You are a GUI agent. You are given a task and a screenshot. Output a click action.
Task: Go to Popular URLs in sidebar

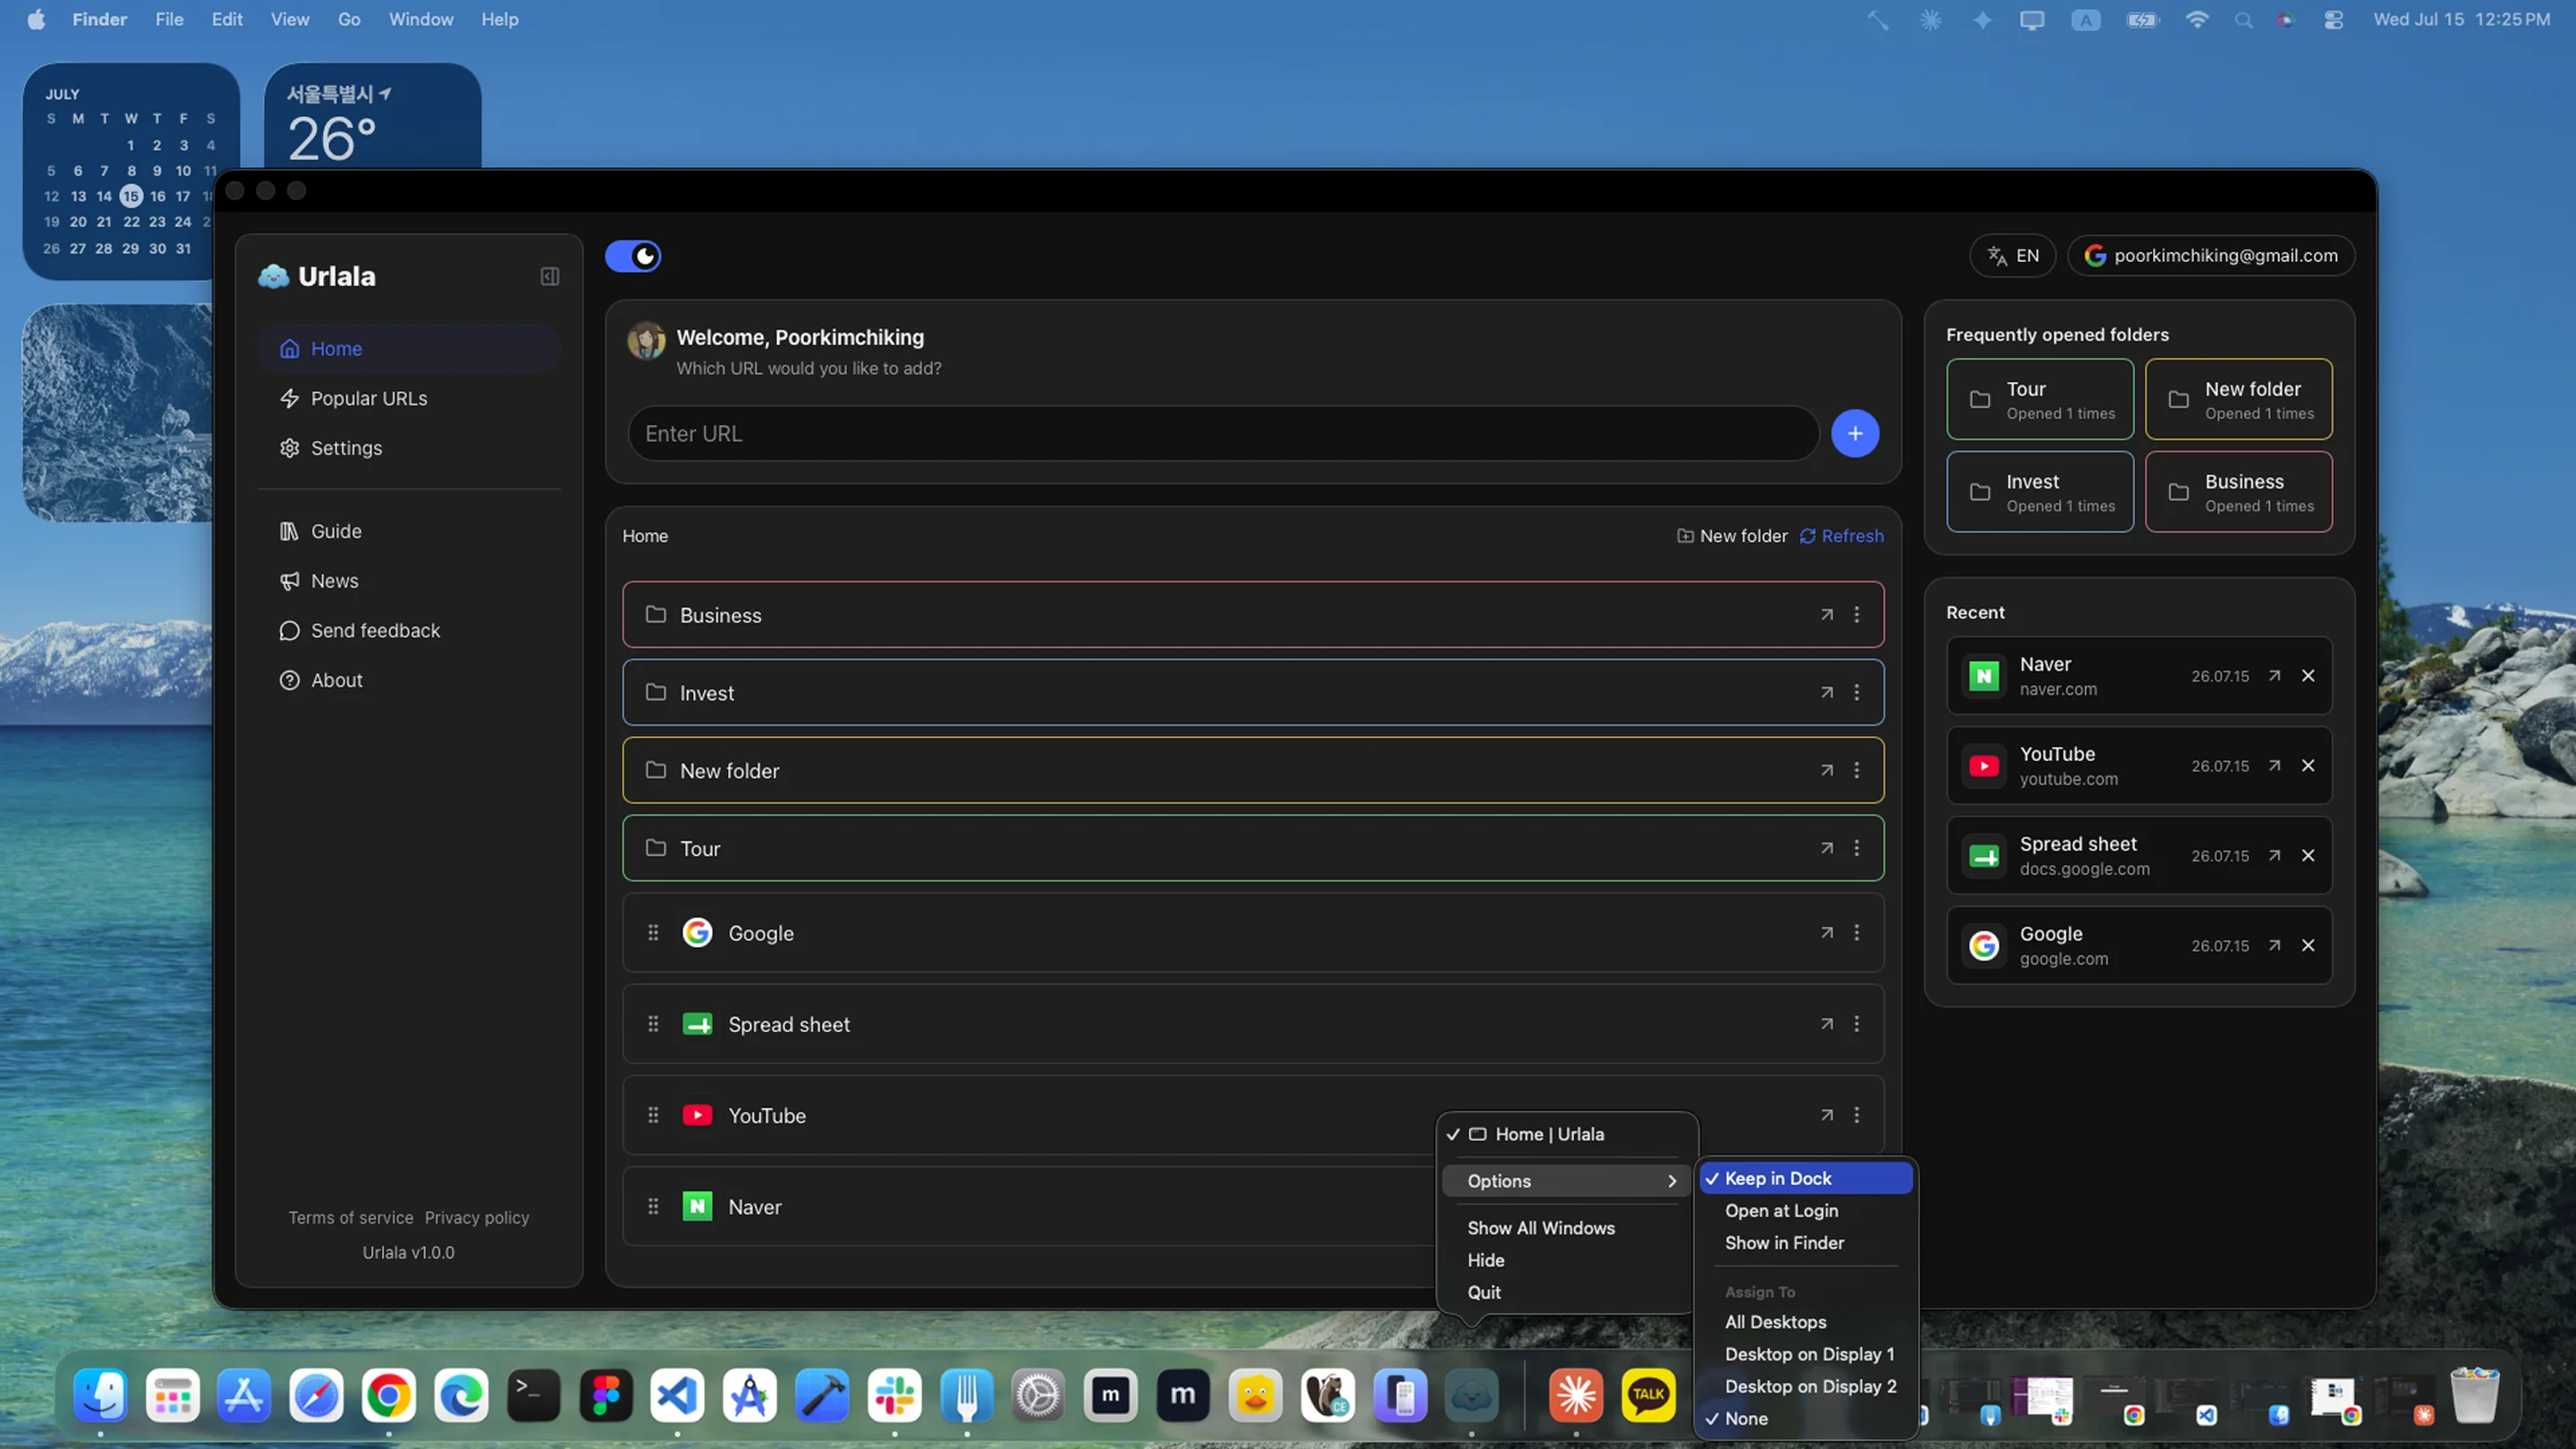click(408, 398)
